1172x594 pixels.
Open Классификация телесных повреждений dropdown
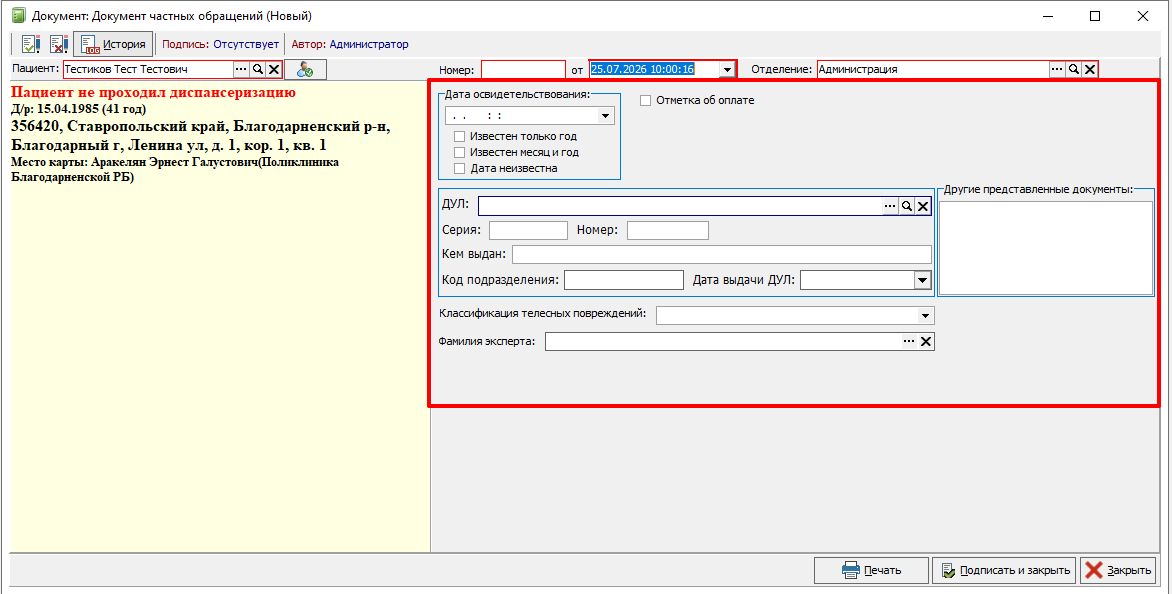pyautogui.click(x=925, y=316)
